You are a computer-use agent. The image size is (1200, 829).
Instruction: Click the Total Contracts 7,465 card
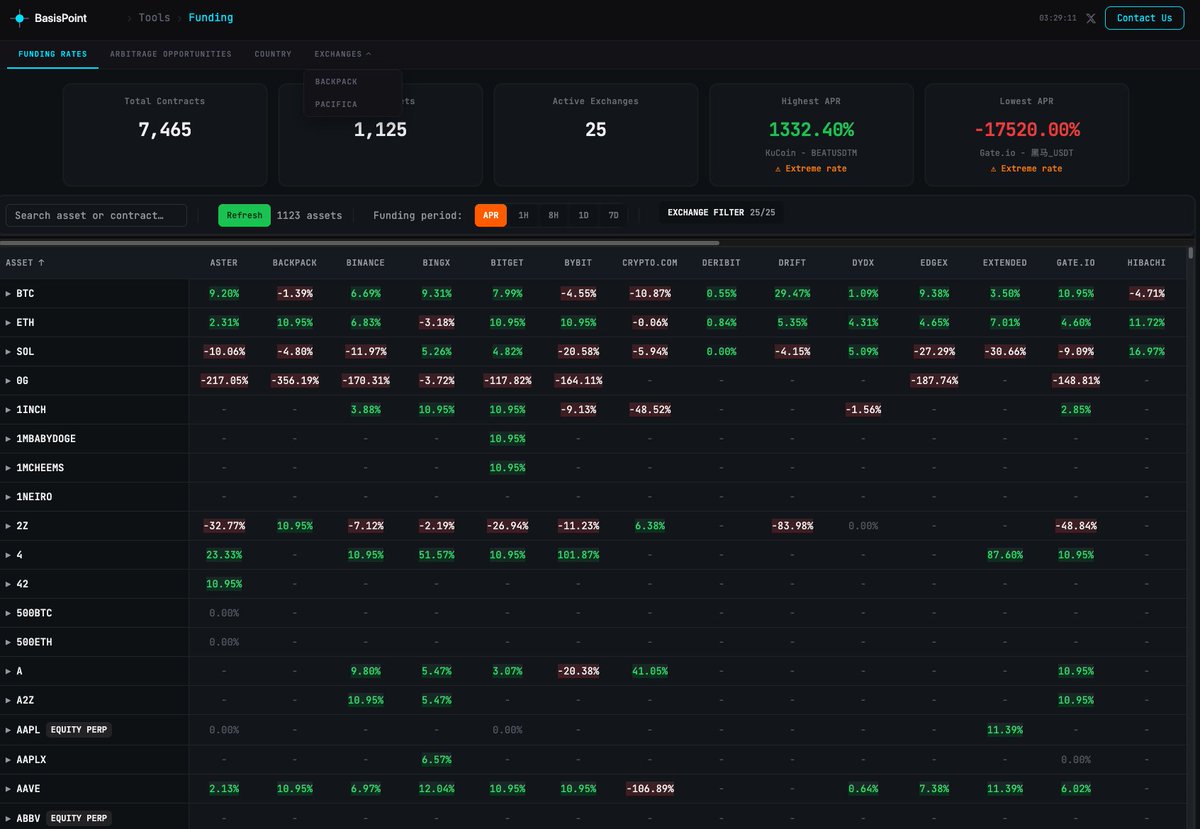(x=165, y=134)
